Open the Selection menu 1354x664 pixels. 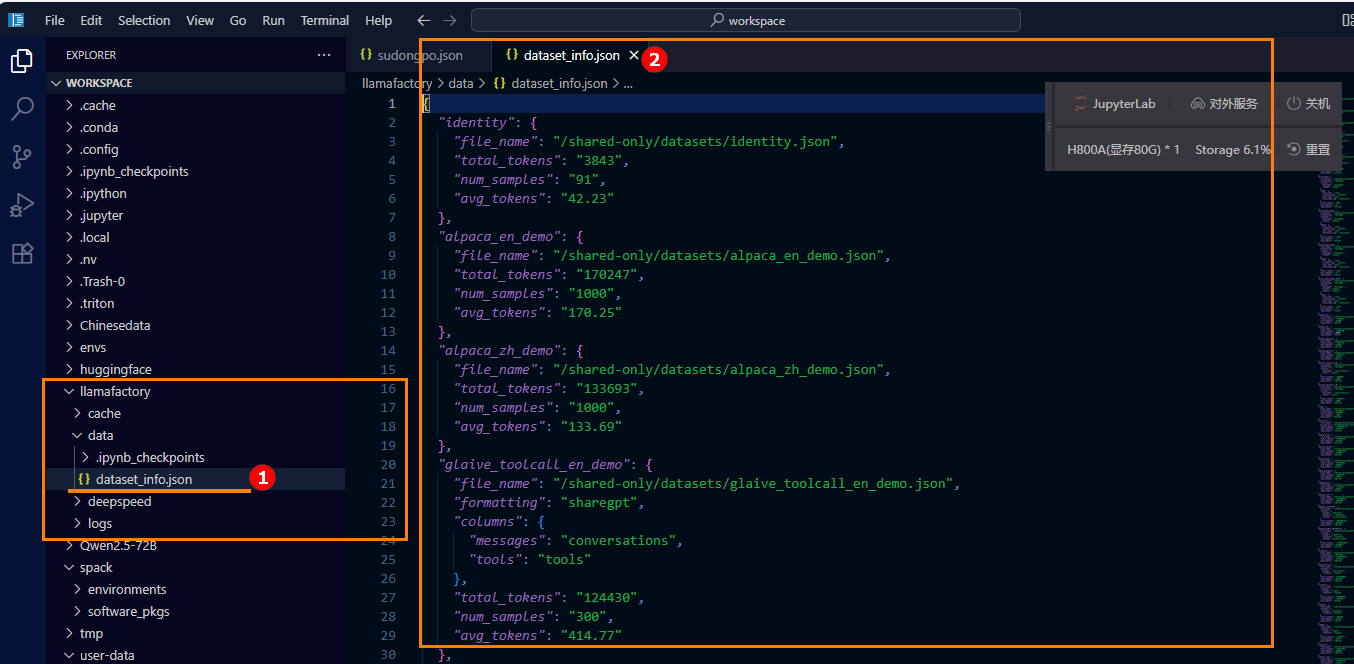coord(144,20)
